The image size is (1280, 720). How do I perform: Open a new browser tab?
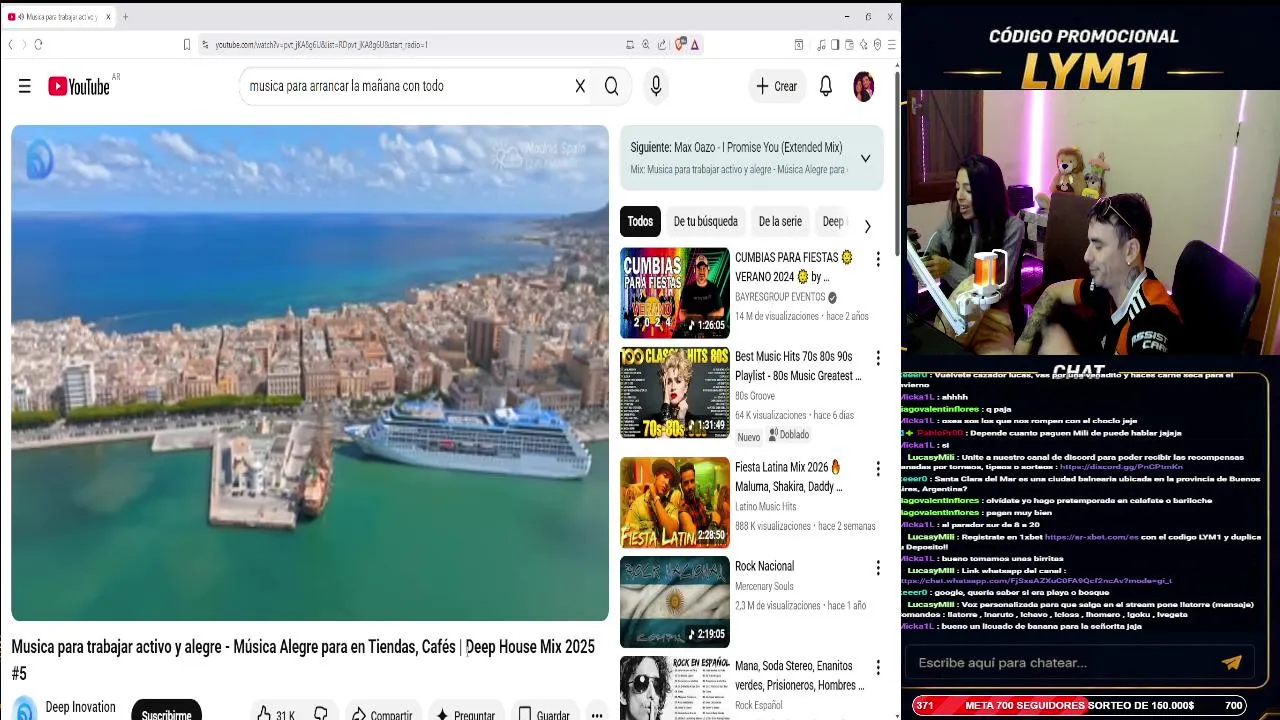tap(125, 17)
